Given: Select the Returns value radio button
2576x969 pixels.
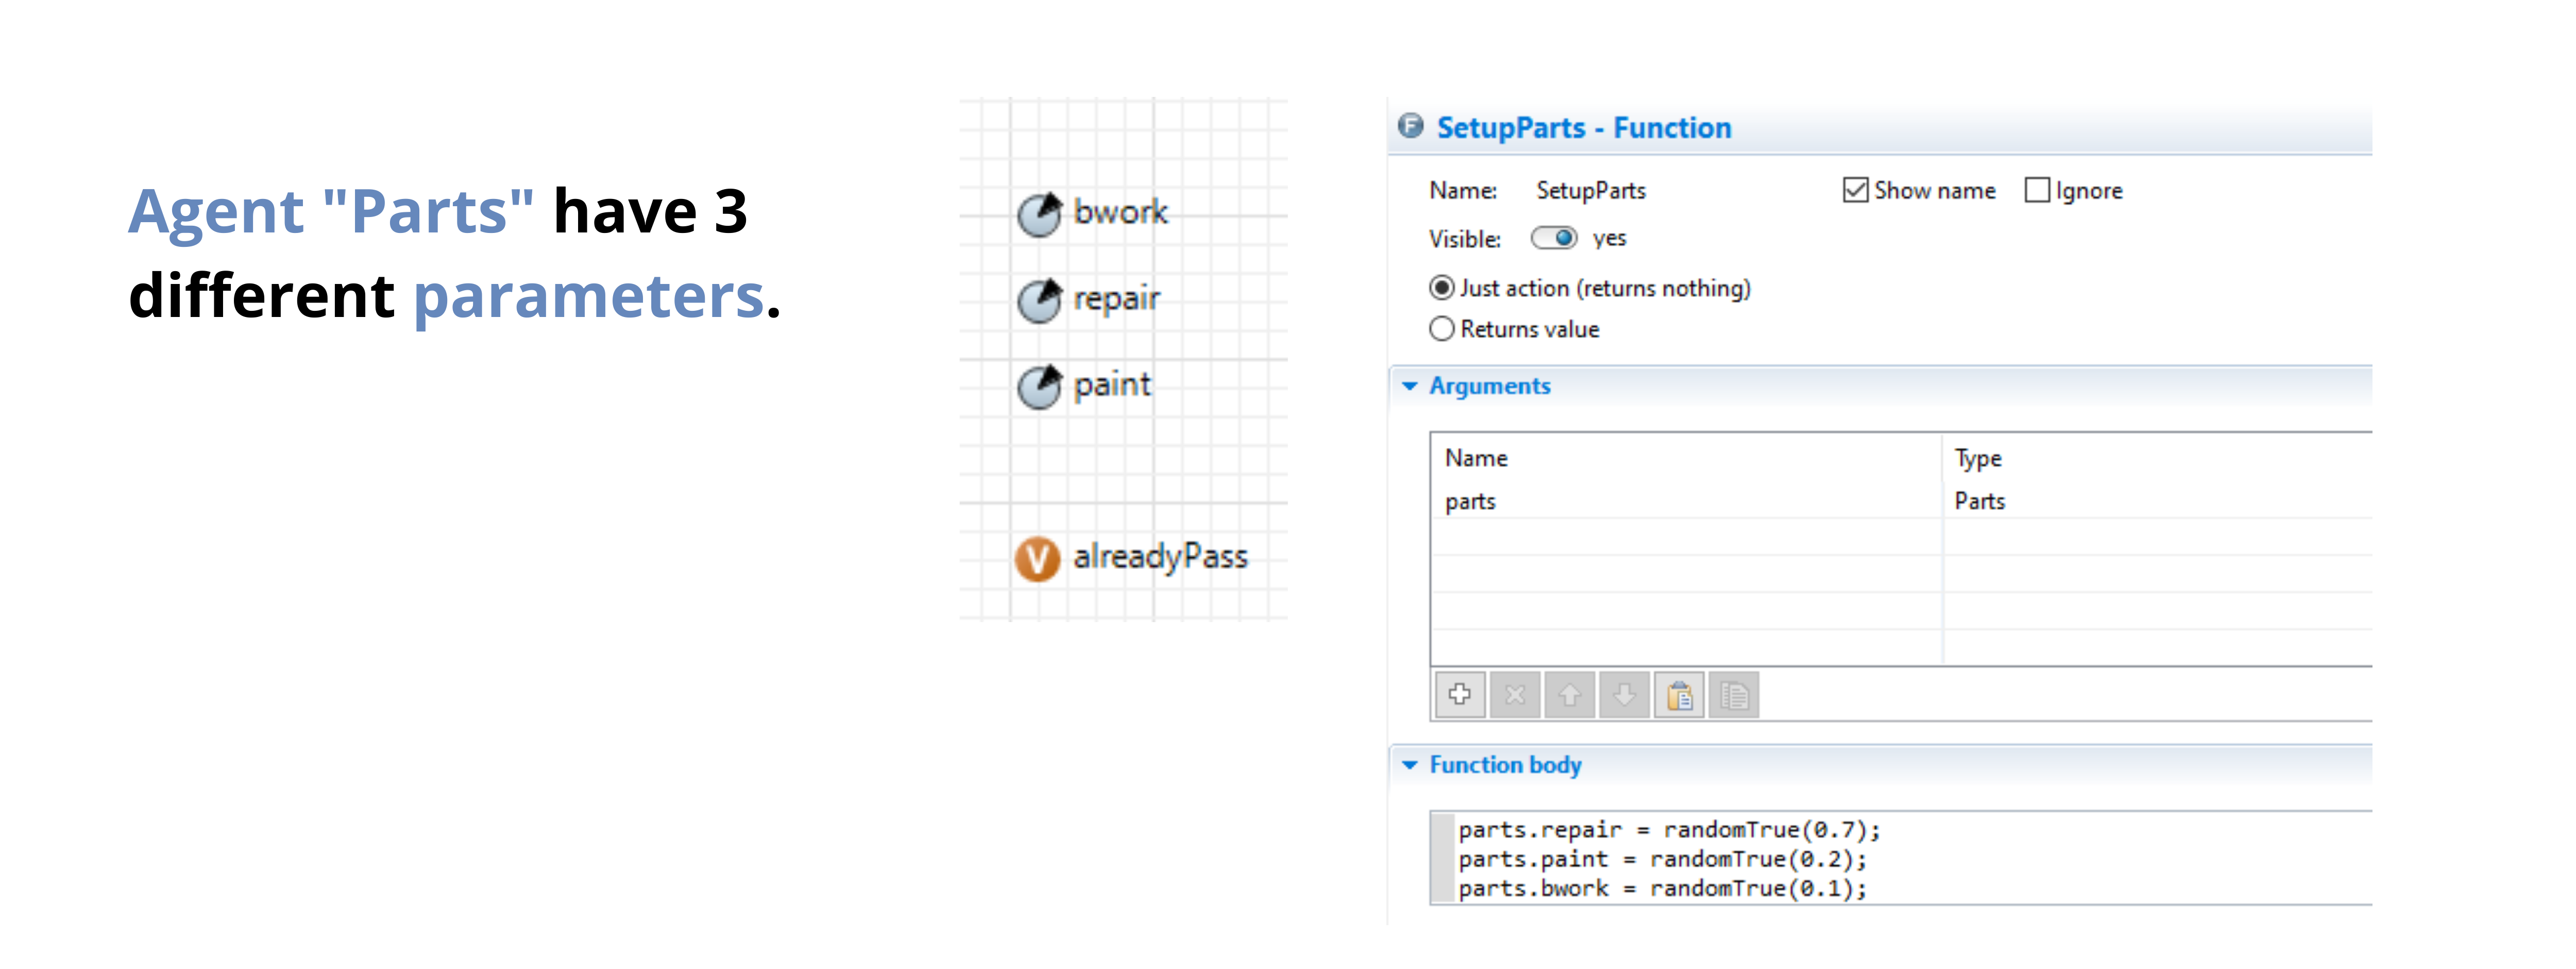Looking at the screenshot, I should 1441,329.
